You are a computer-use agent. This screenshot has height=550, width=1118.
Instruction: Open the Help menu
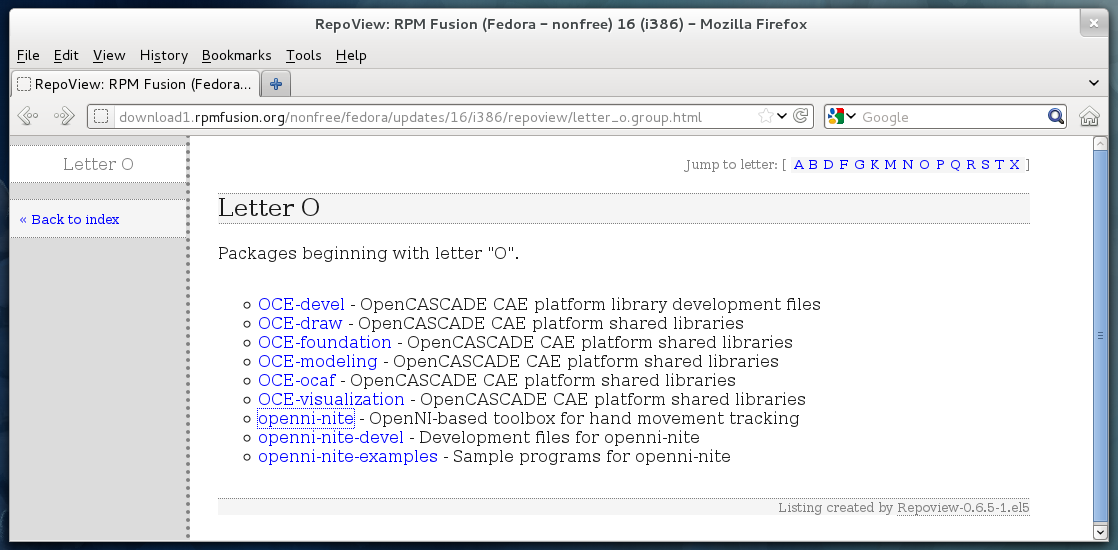click(351, 55)
